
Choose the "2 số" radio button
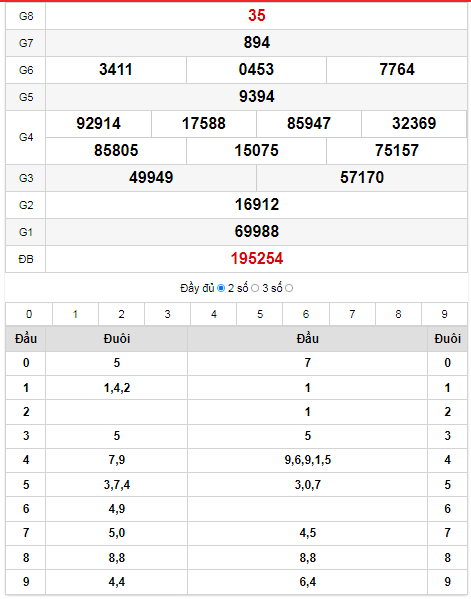tap(255, 288)
